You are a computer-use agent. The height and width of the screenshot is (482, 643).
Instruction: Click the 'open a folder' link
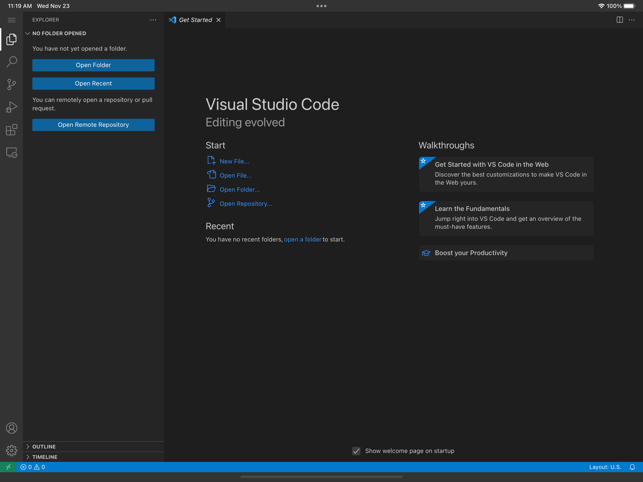303,240
